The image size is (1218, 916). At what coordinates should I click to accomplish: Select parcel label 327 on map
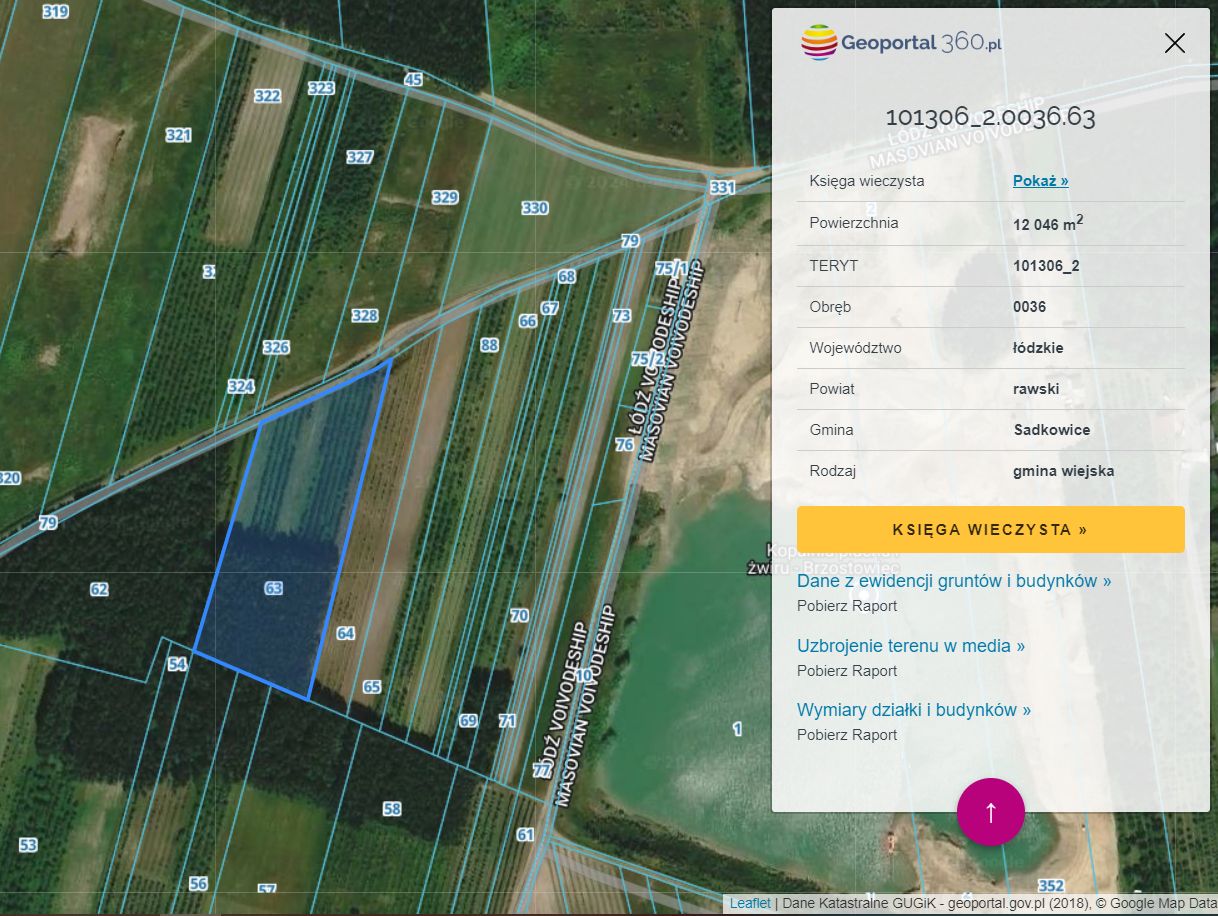pyautogui.click(x=360, y=157)
